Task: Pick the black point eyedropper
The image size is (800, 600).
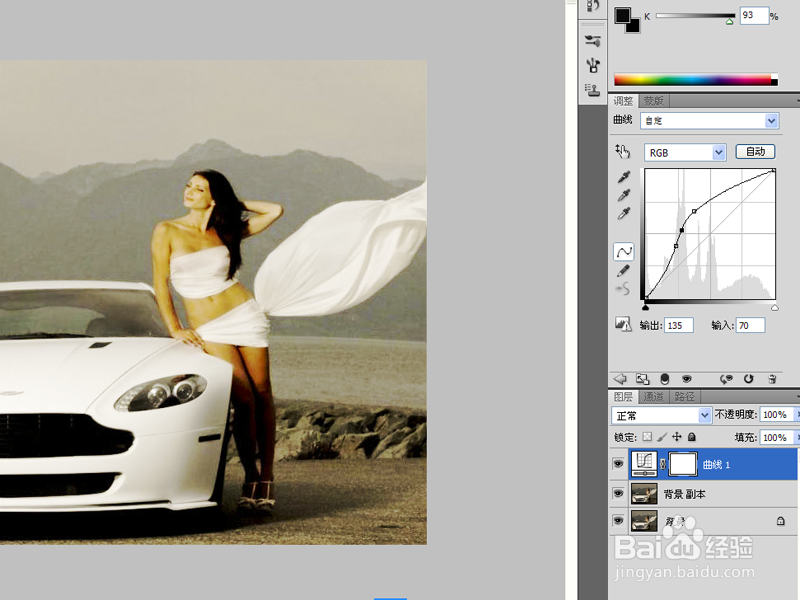Action: pos(623,177)
